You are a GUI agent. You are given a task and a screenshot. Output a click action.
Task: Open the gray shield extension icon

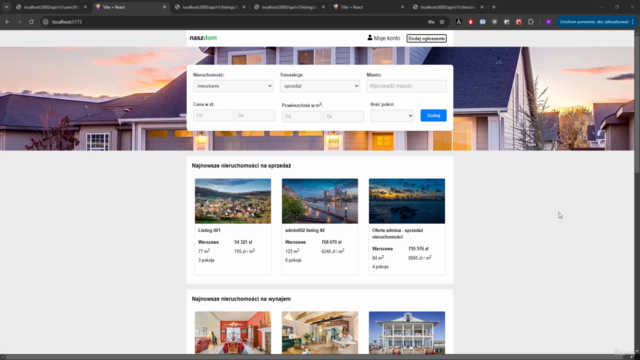[495, 22]
